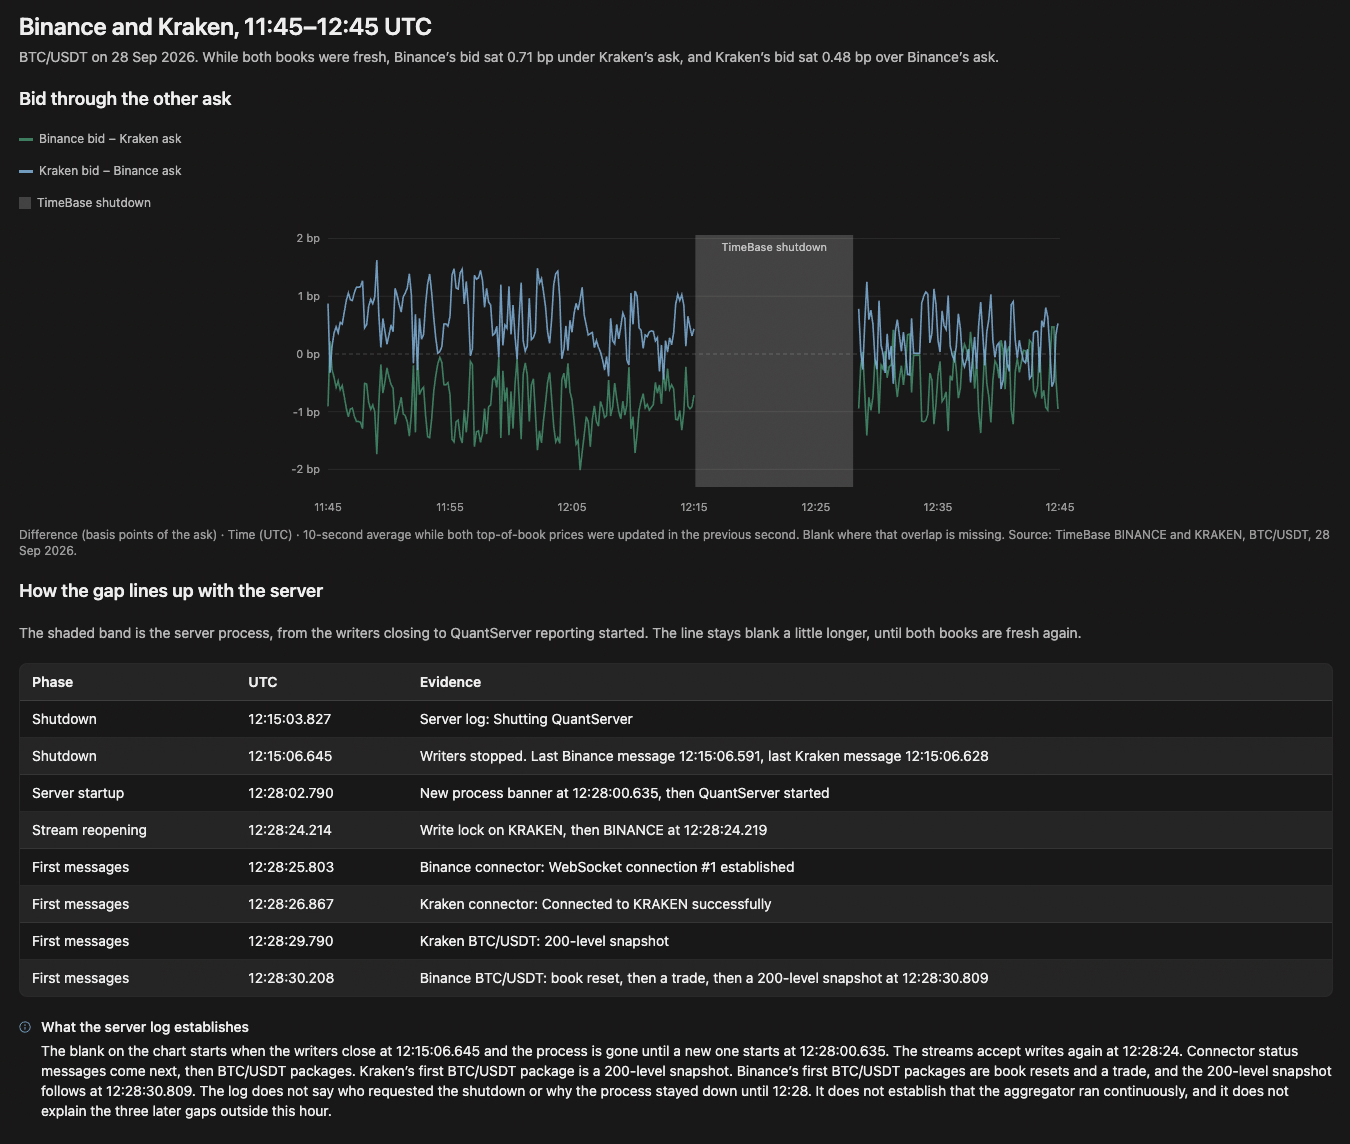
Task: Select the timestamp cell 12:28:02.790
Action: tap(291, 793)
